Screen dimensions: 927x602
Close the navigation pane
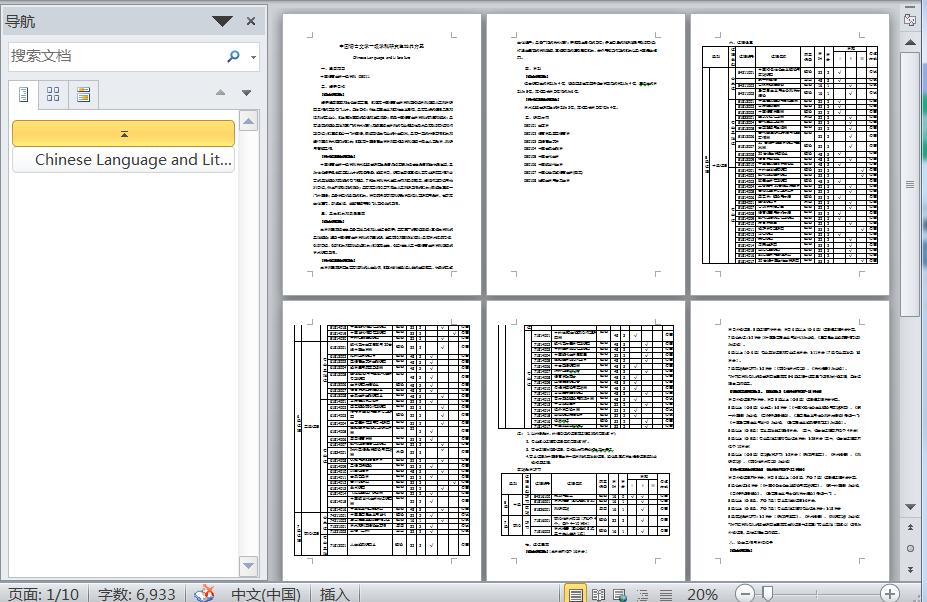pyautogui.click(x=251, y=21)
